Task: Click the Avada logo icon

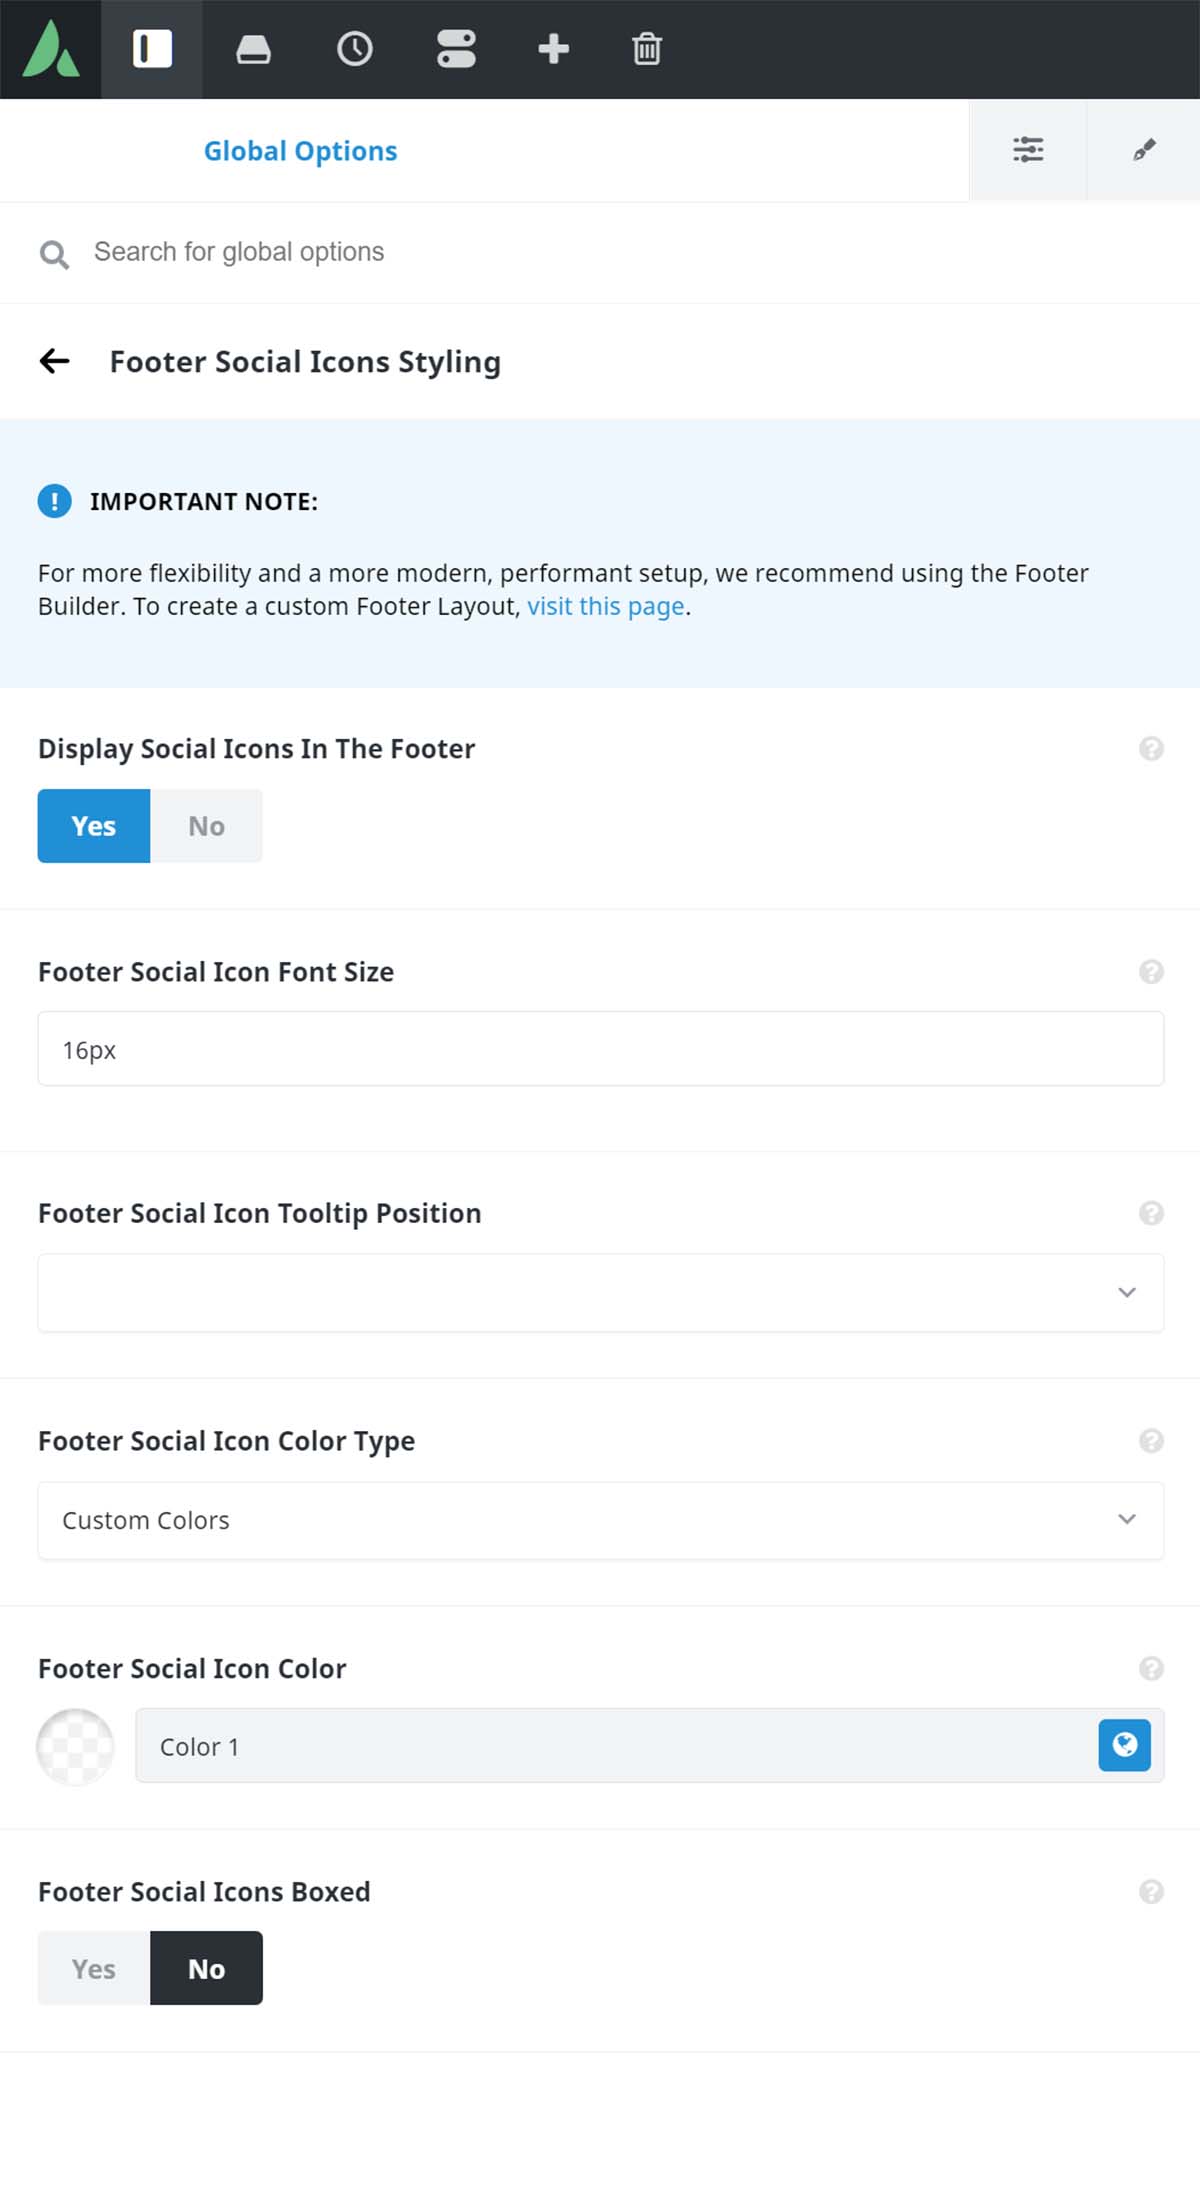Action: click(x=50, y=49)
